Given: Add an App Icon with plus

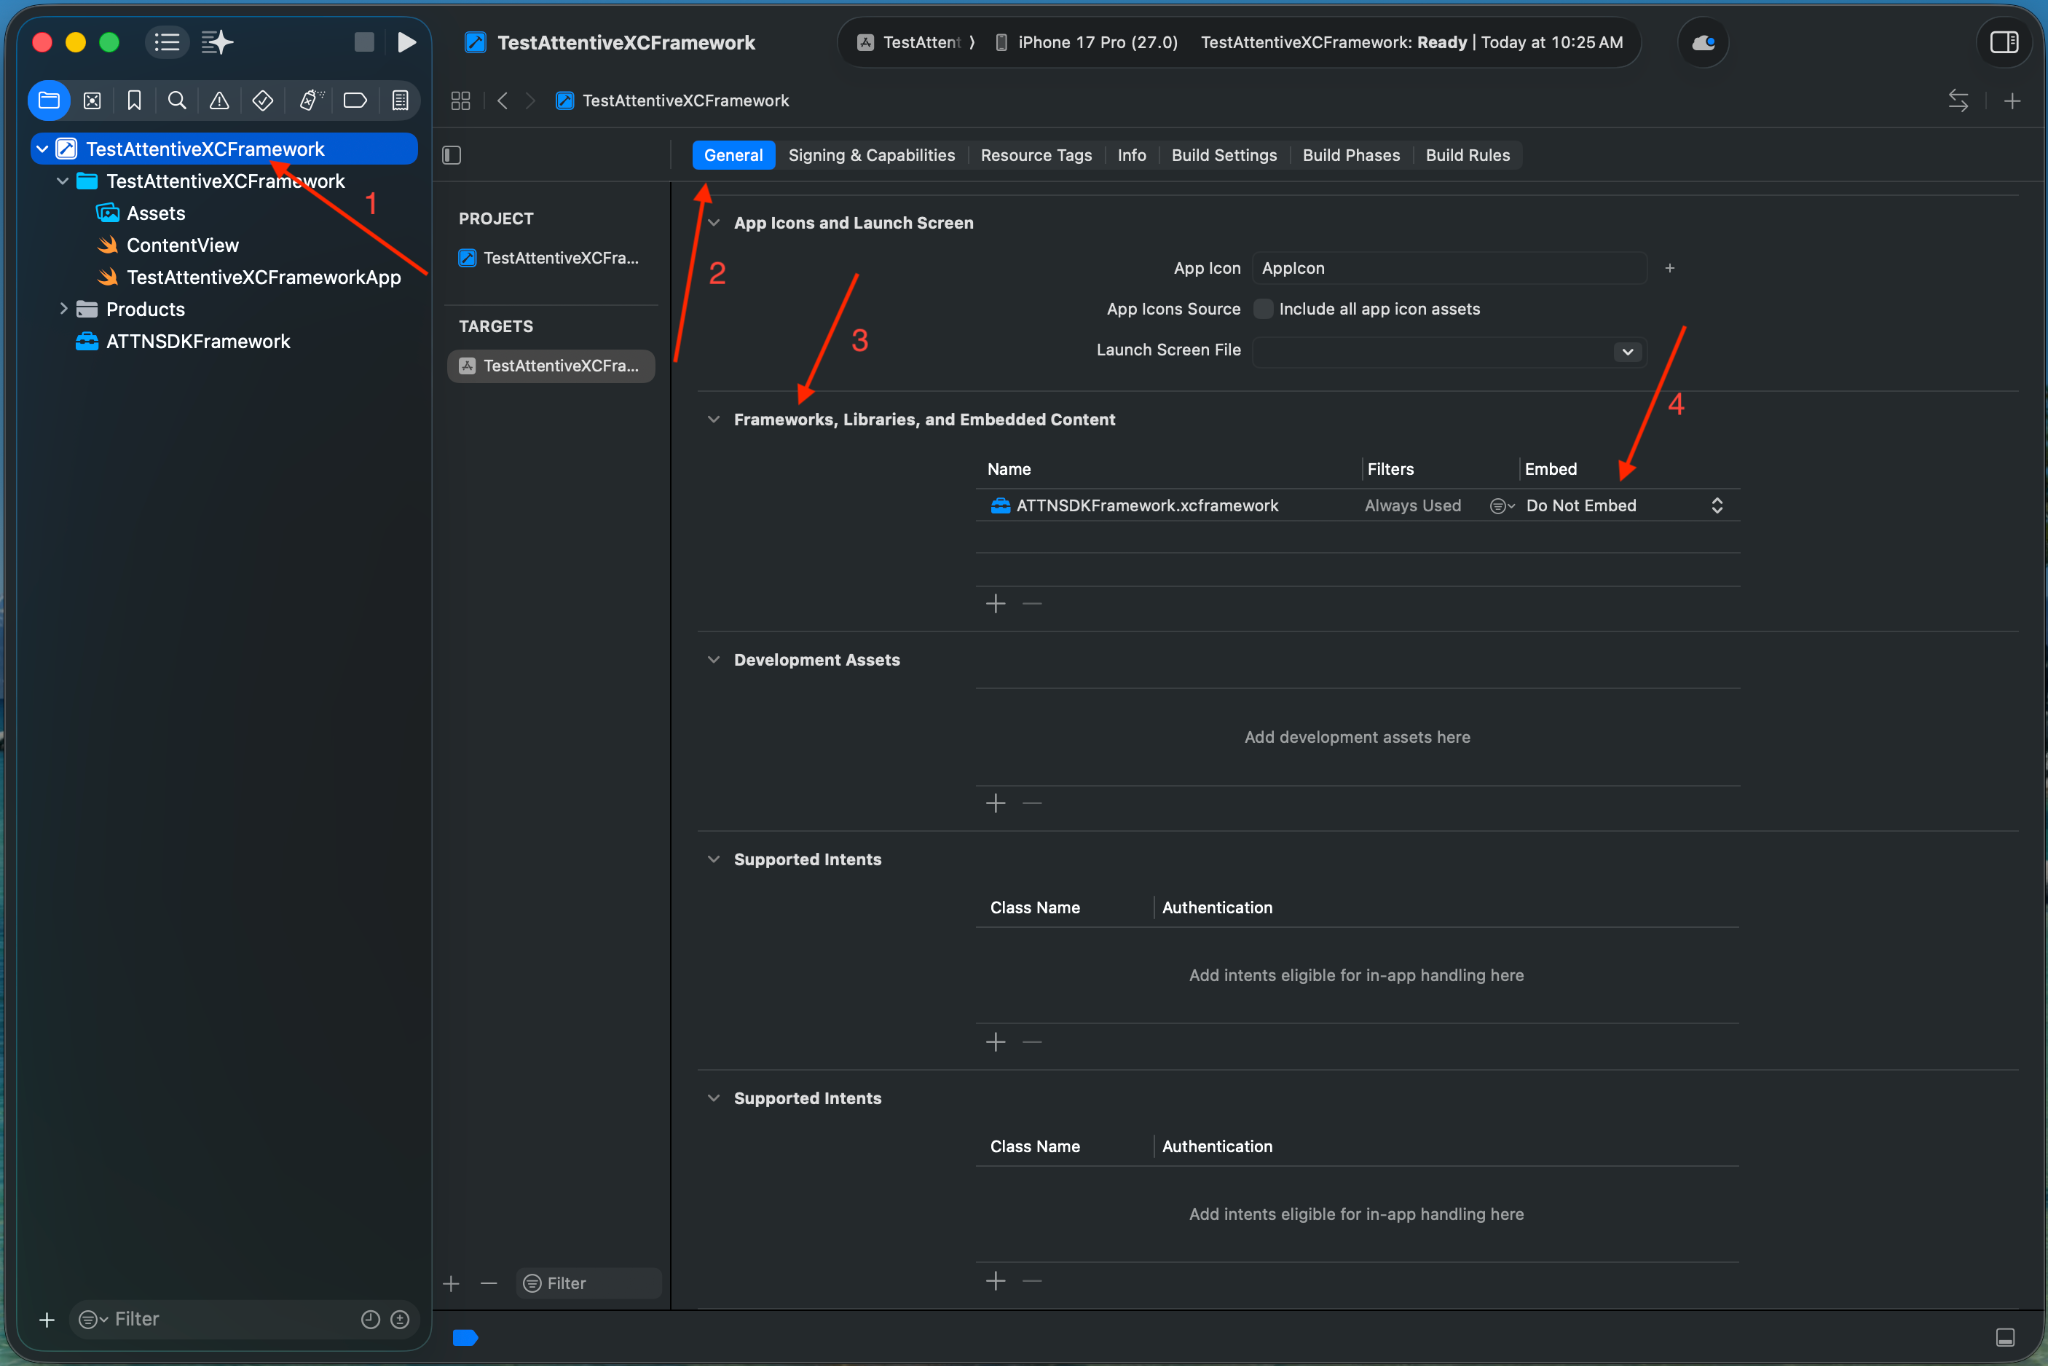Looking at the screenshot, I should (x=1669, y=268).
